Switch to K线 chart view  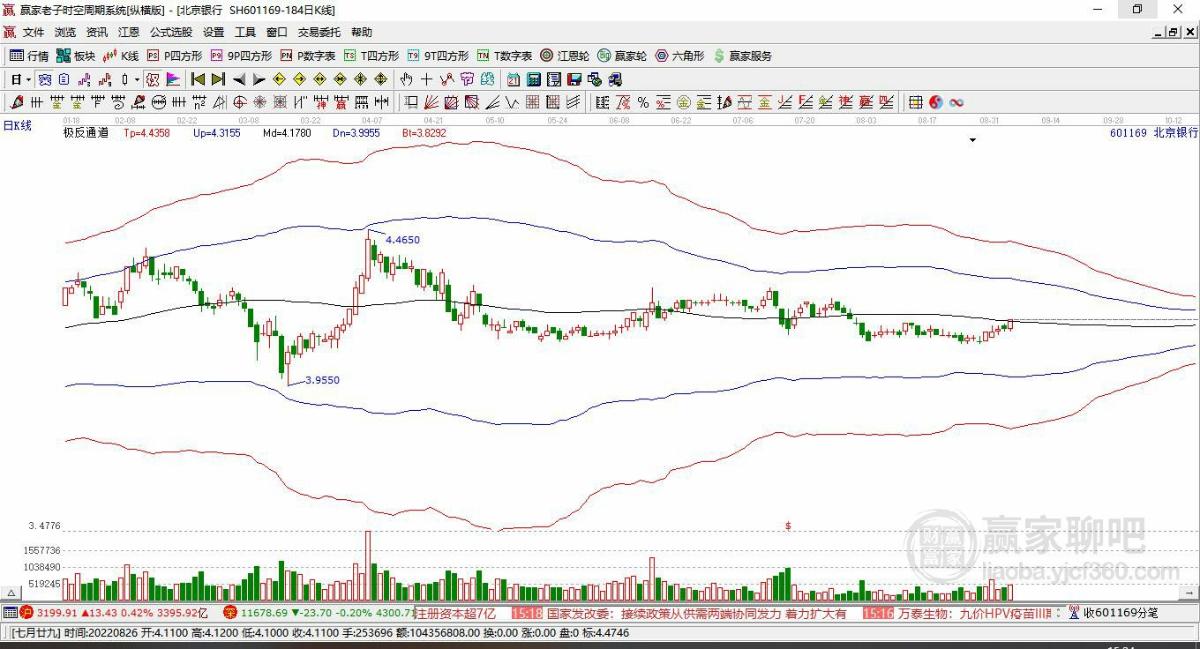(121, 56)
